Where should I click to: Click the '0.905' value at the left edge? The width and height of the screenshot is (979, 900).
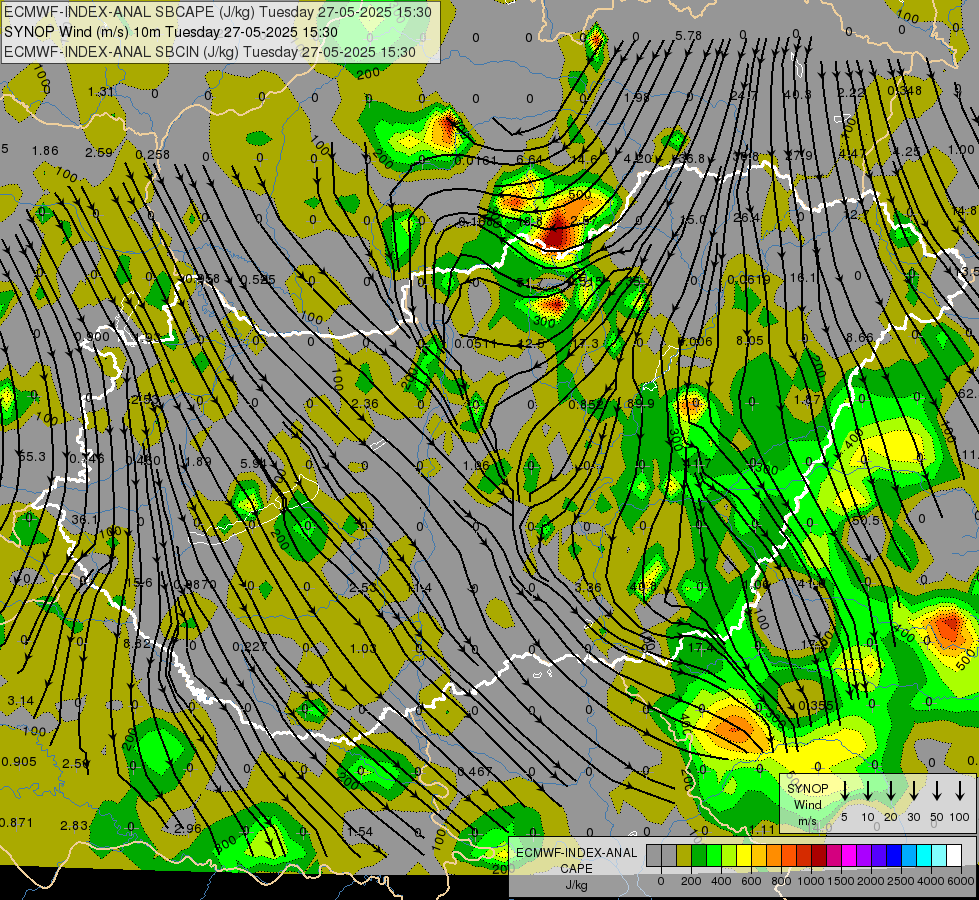(19, 761)
